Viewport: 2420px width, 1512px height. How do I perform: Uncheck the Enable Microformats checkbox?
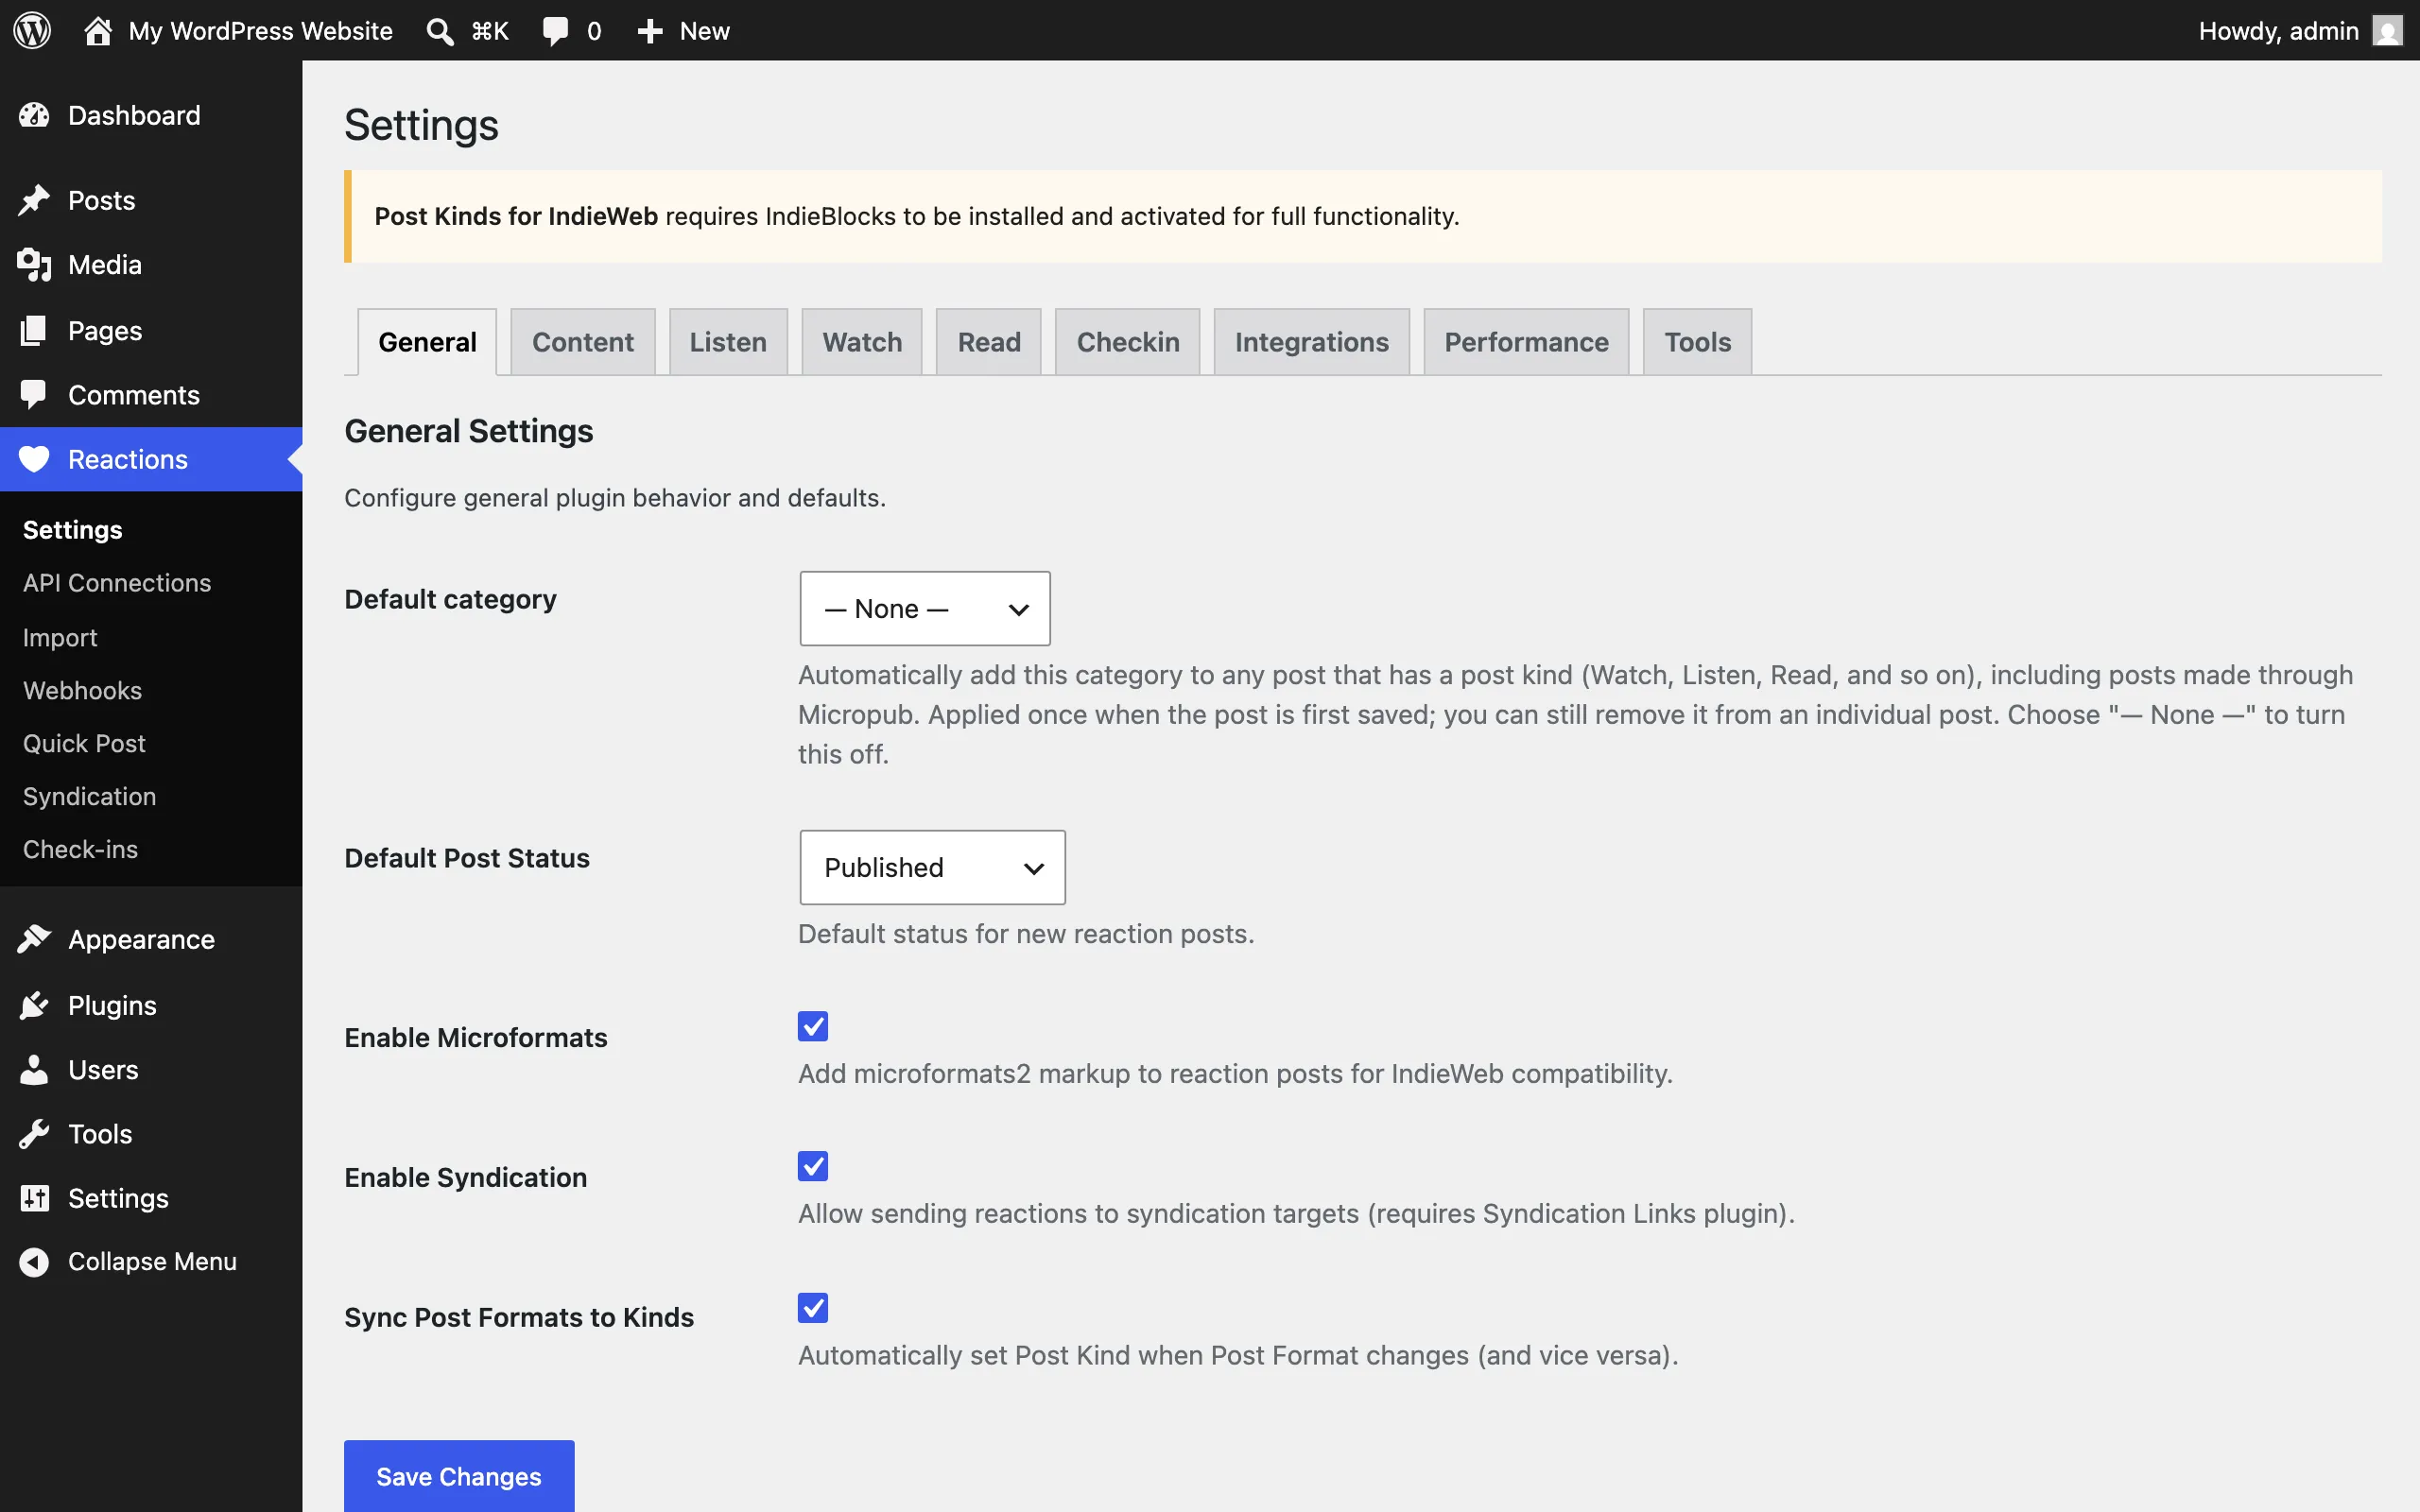click(813, 1026)
